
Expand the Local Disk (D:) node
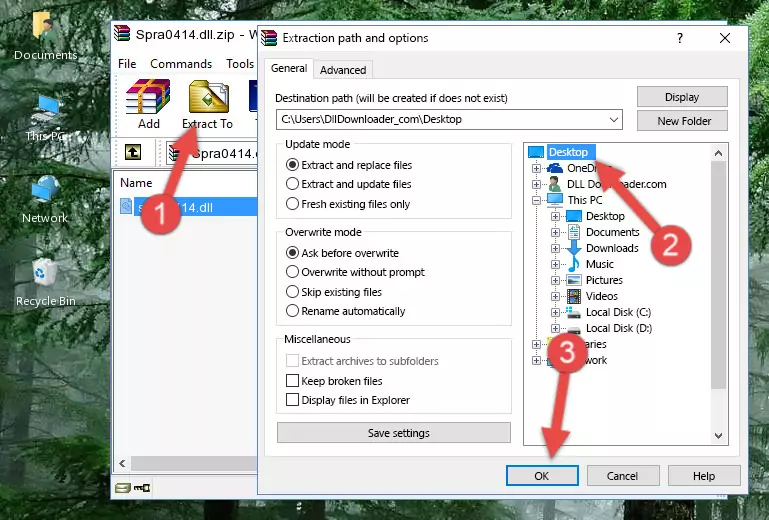[555, 328]
